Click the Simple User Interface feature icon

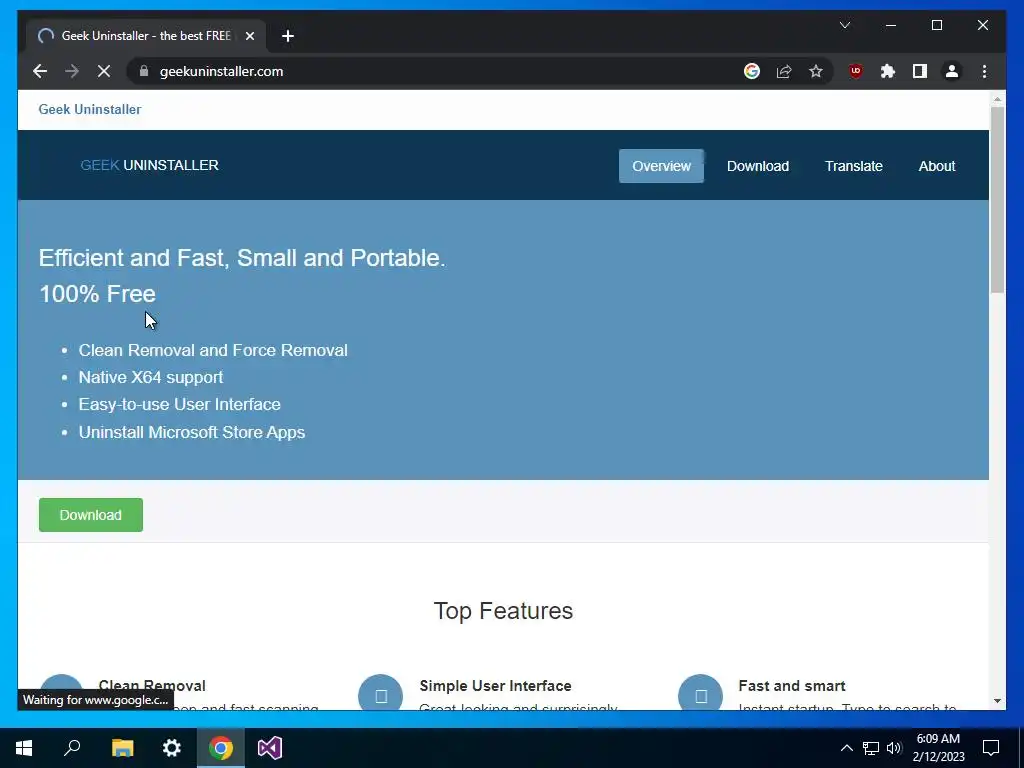point(381,695)
